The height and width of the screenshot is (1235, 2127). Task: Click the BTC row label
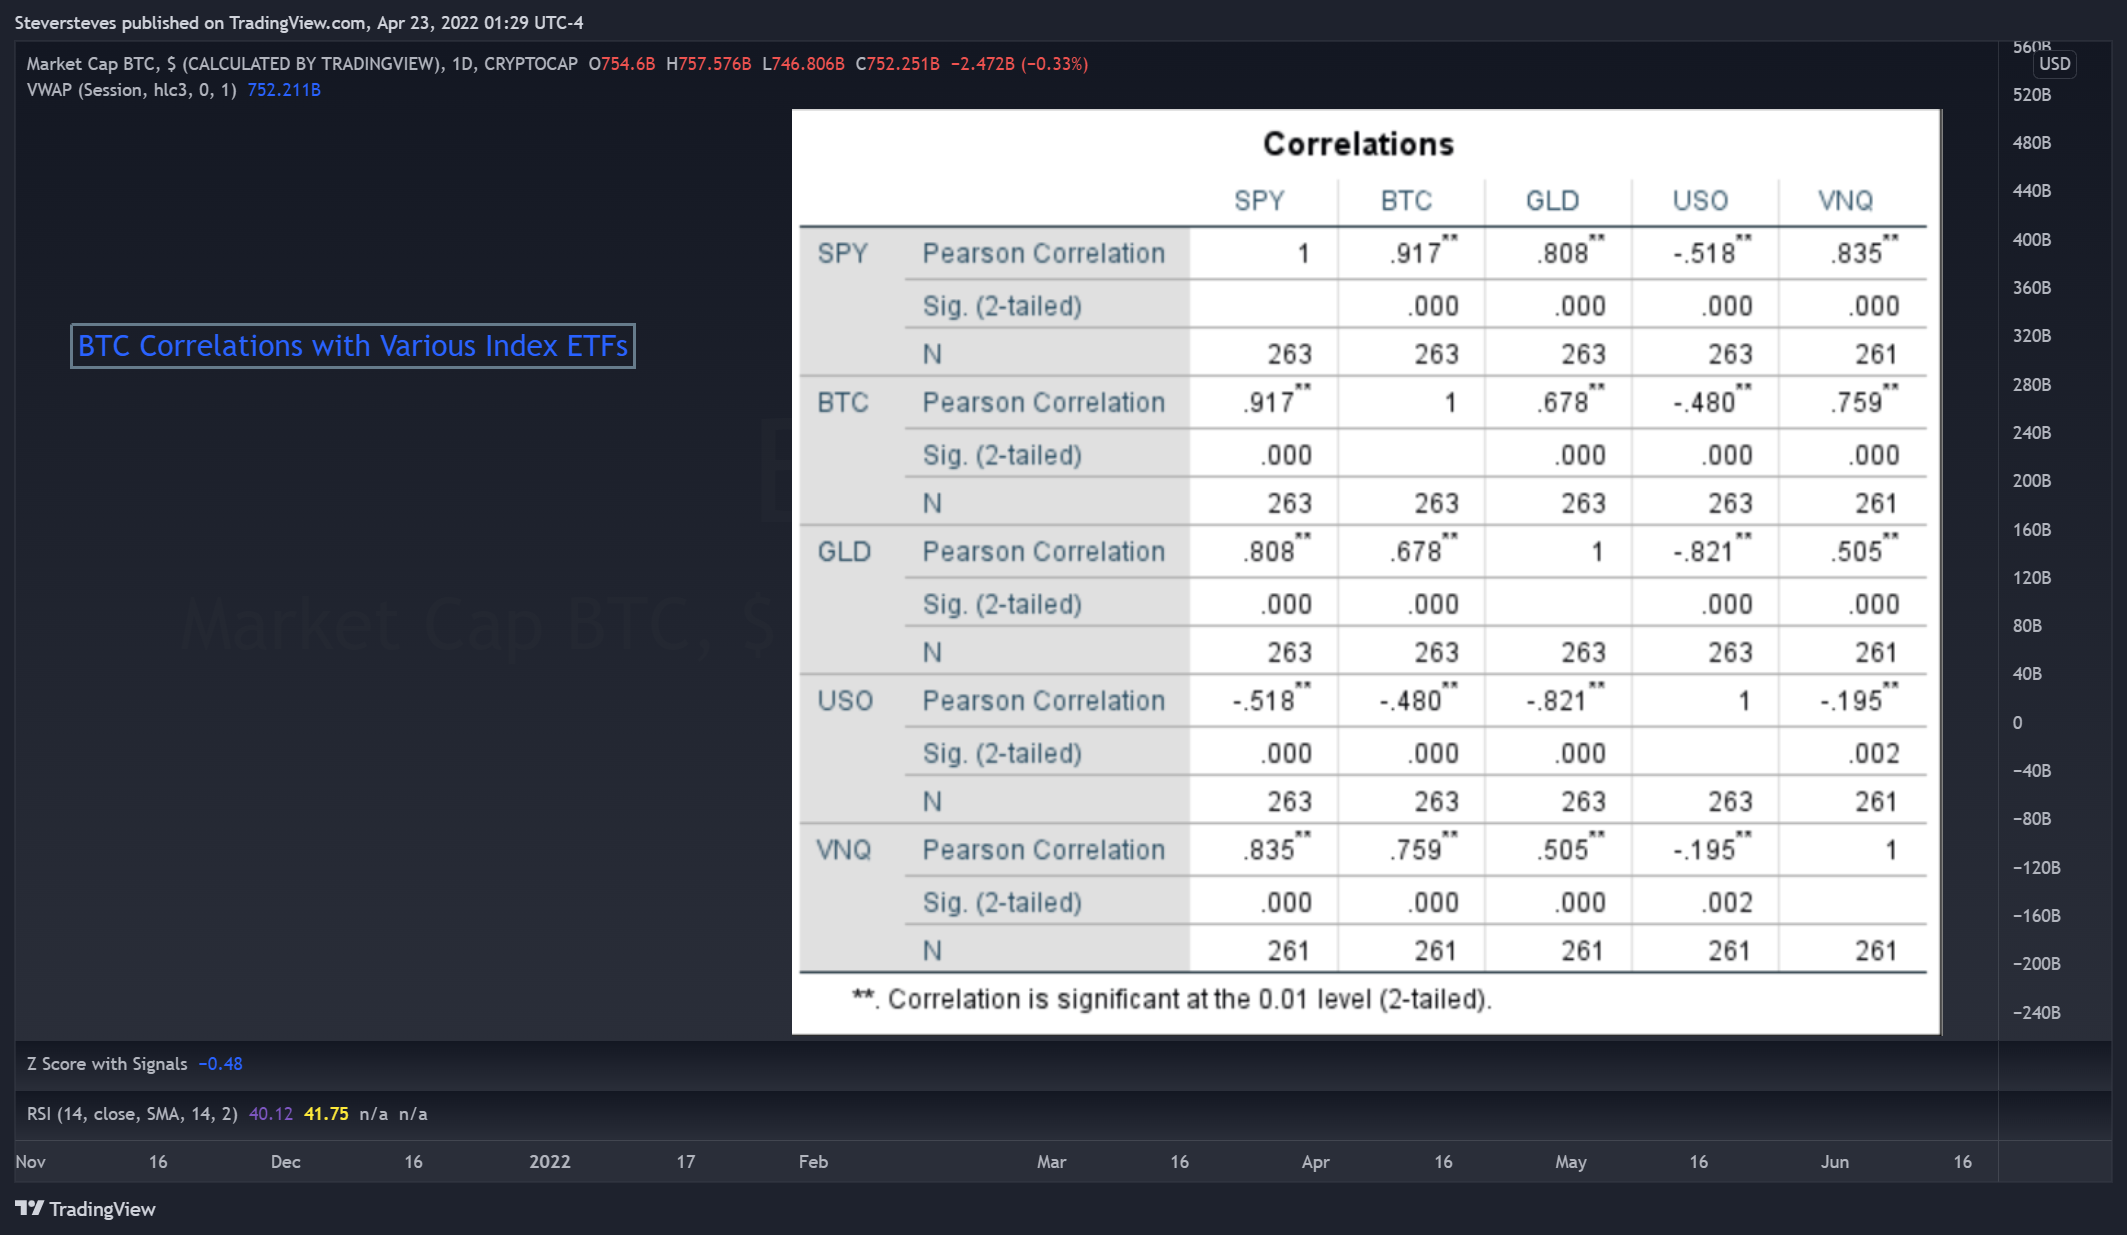[843, 403]
